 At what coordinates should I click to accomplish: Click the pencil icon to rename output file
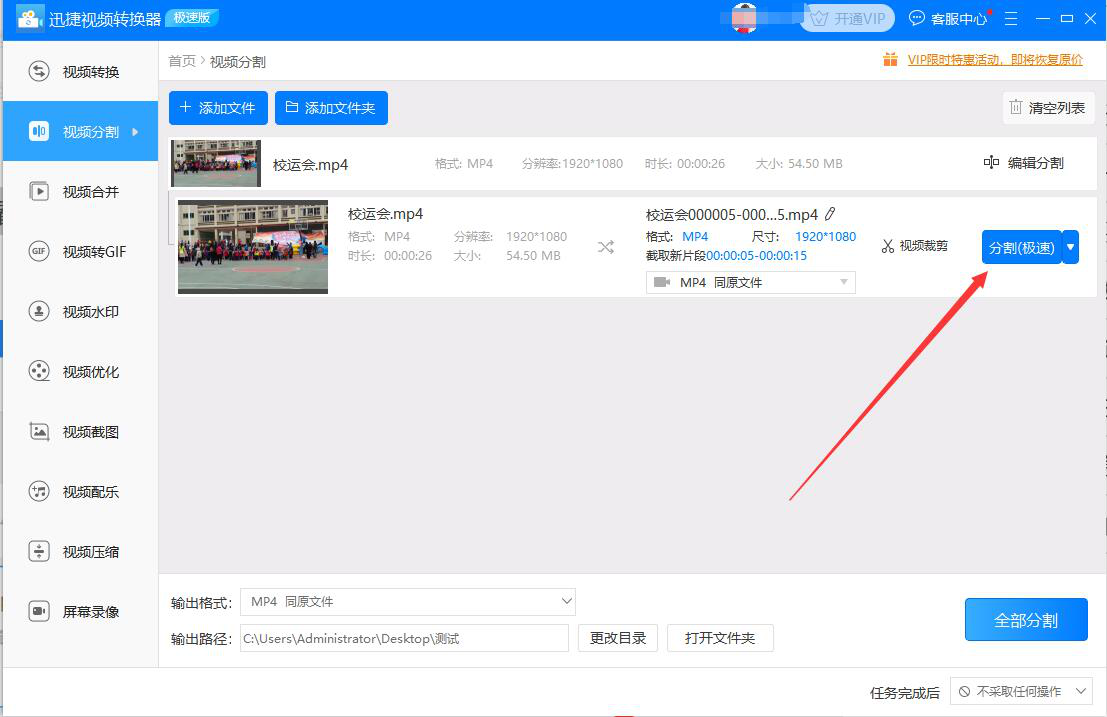pyautogui.click(x=830, y=214)
